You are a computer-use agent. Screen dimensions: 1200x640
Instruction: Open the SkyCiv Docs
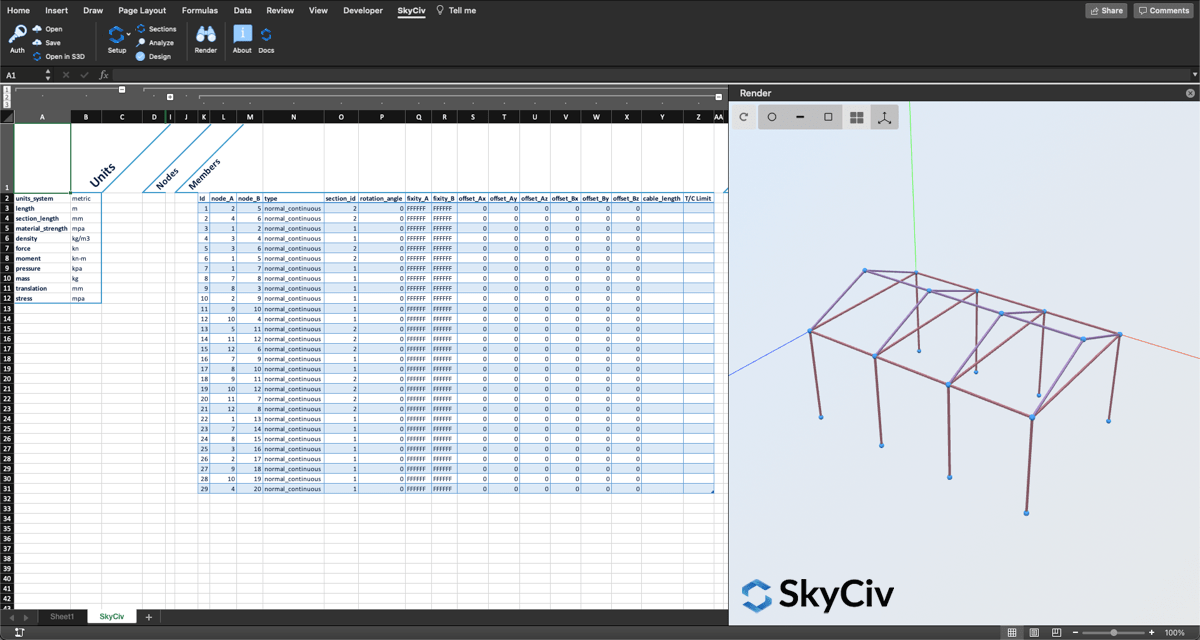pos(265,38)
